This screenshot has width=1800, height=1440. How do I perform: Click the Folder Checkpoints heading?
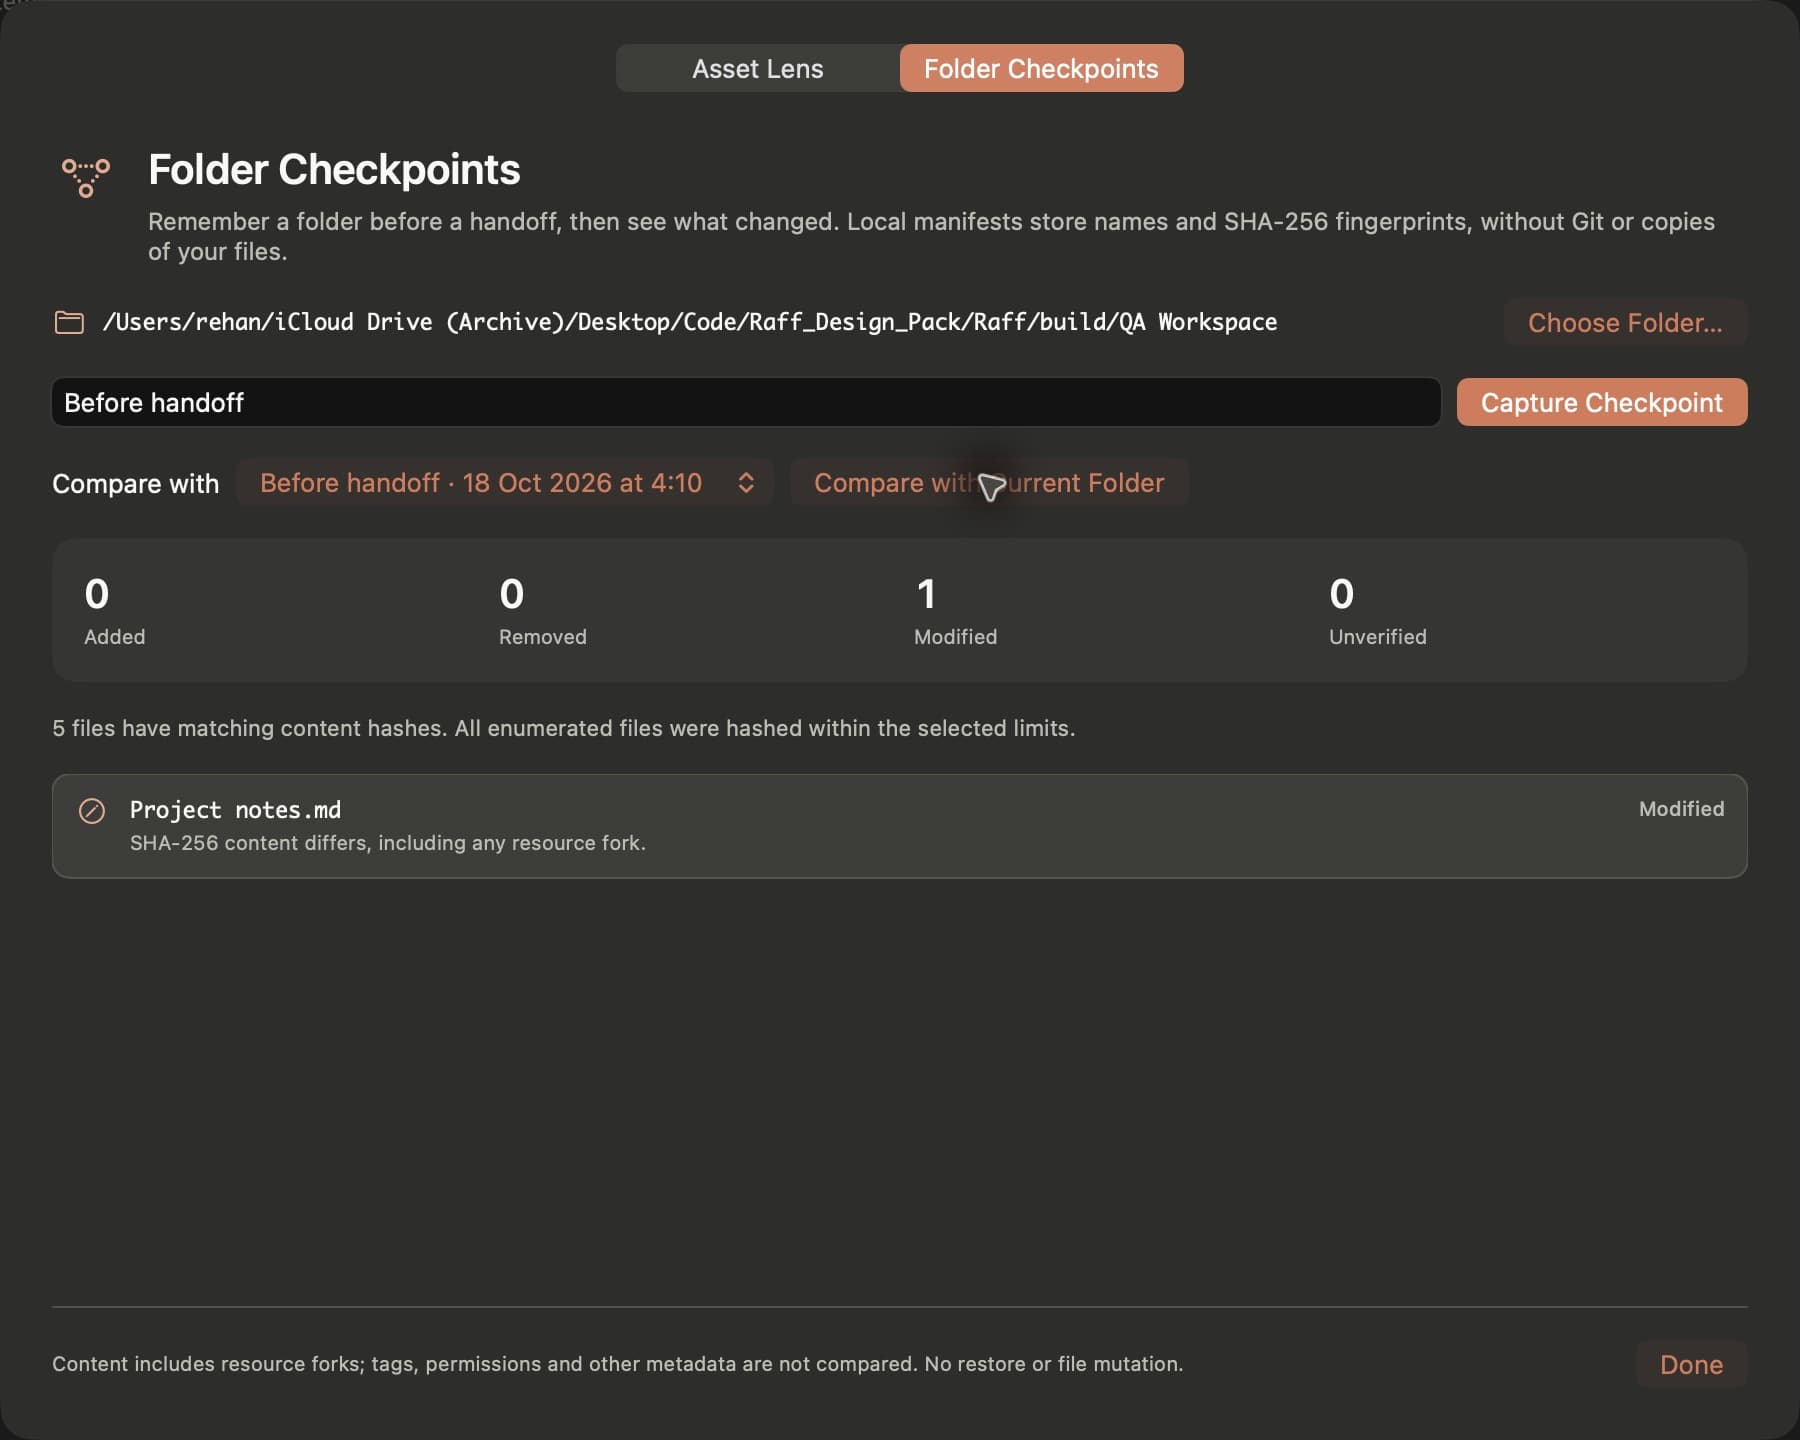(334, 170)
